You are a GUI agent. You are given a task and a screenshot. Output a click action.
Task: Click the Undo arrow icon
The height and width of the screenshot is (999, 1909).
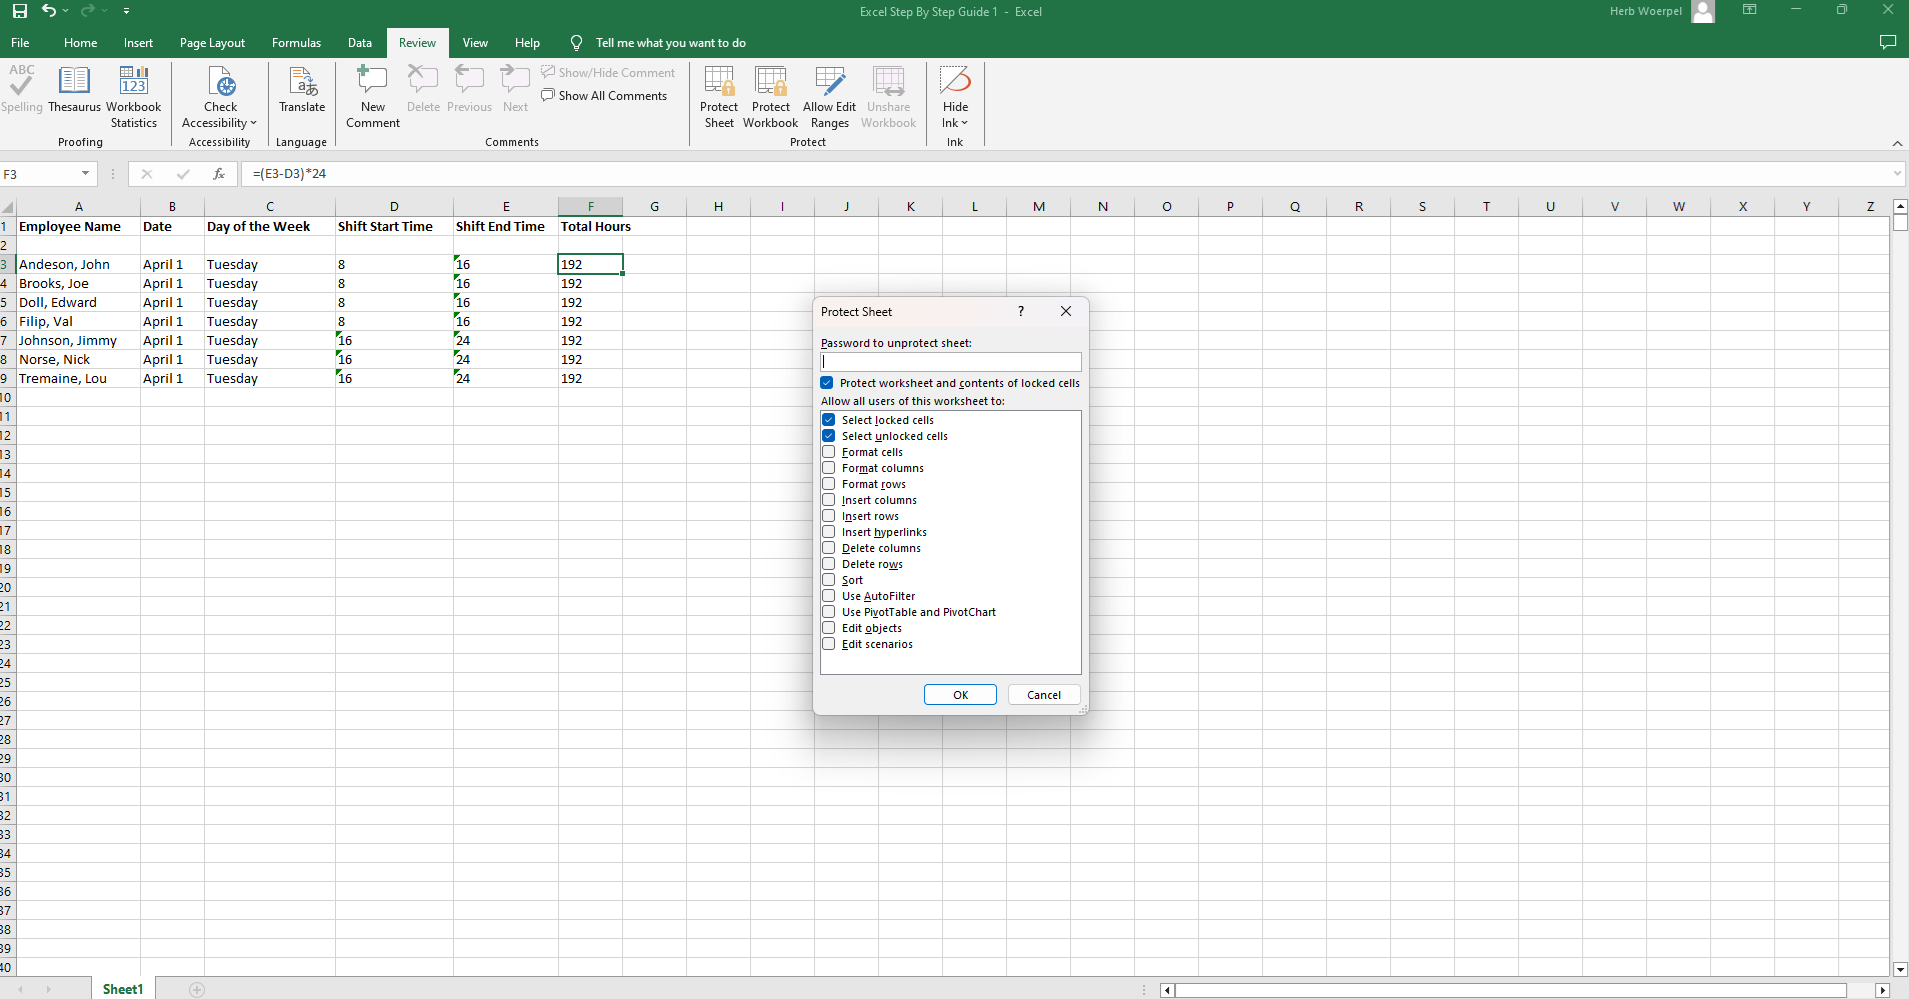click(49, 11)
